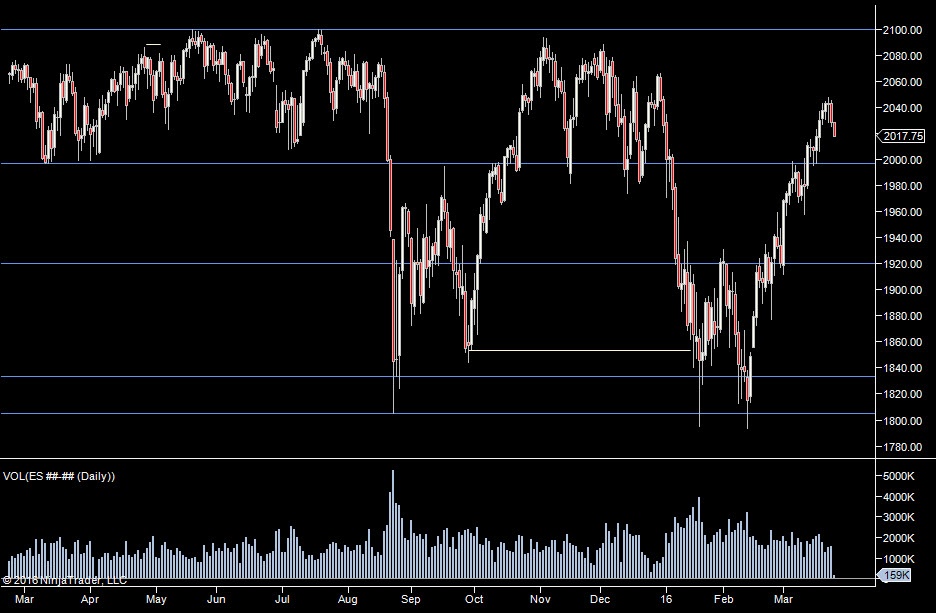
Task: Select the VOL(ES ##-## (Daily)) indicator label
Action: coord(61,476)
